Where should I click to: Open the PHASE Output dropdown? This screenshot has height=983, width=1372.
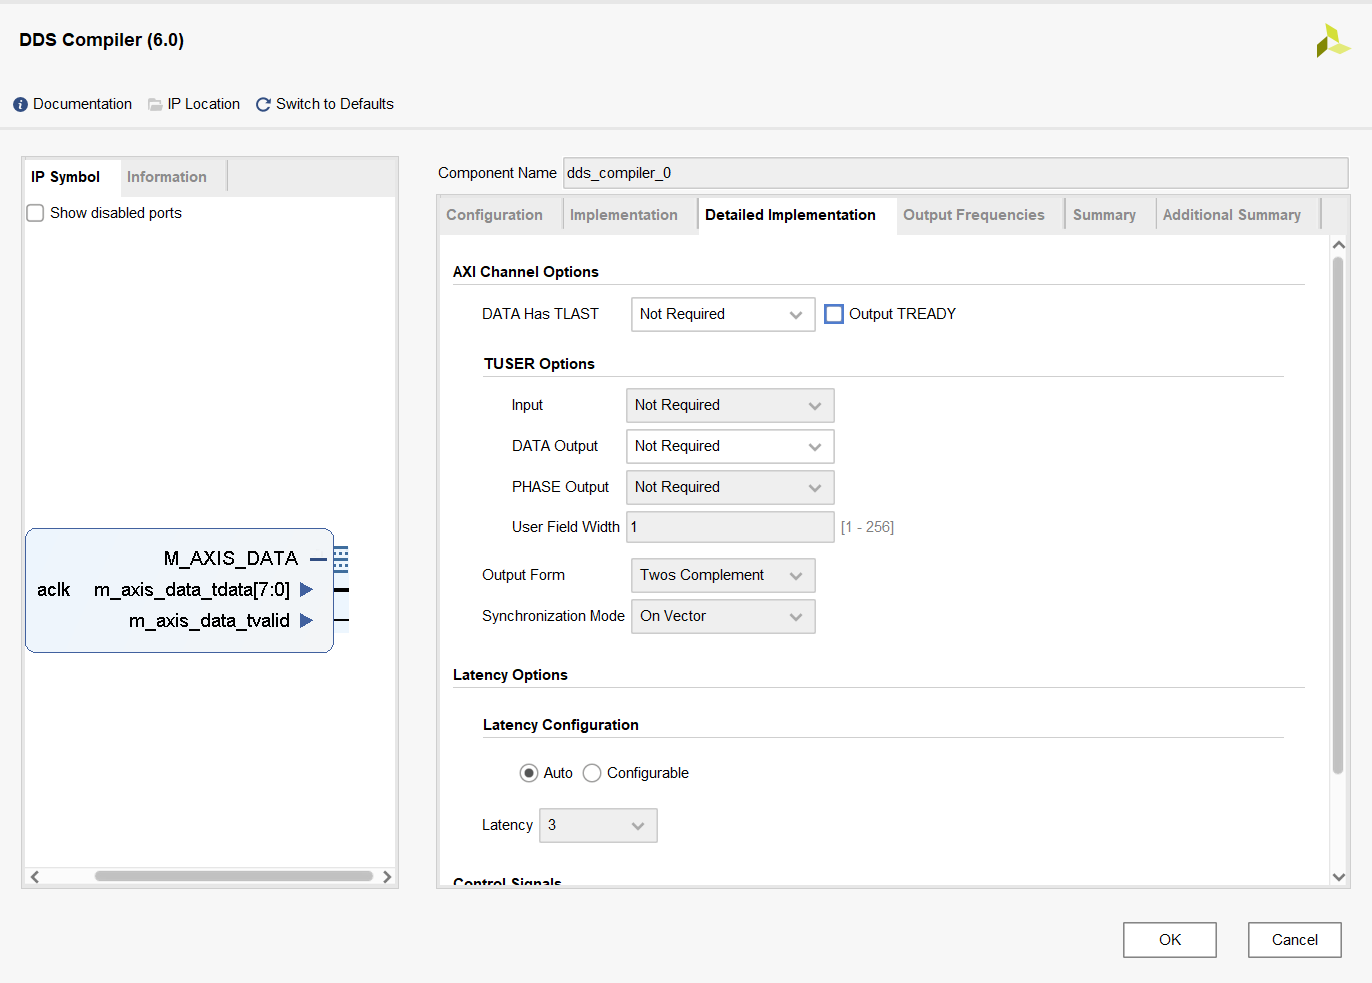click(730, 488)
